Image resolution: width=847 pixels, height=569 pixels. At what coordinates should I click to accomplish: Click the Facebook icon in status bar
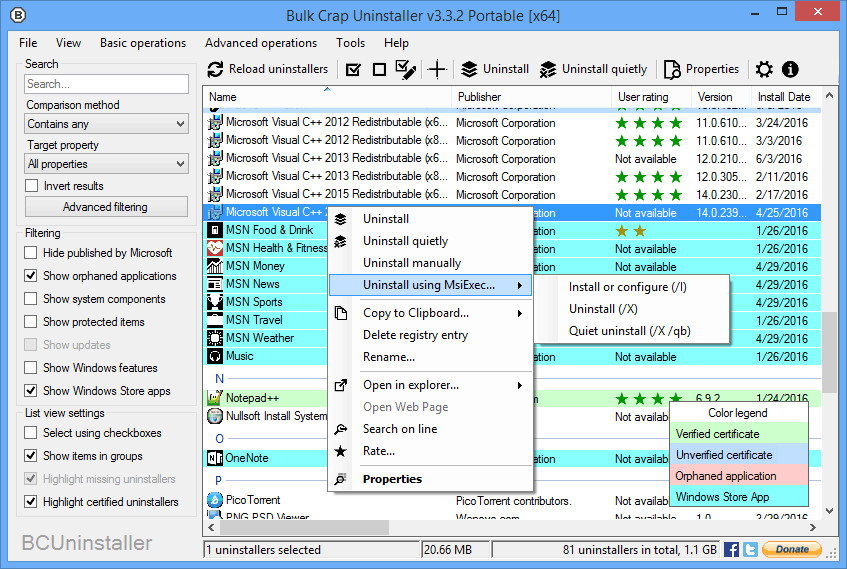pos(732,549)
